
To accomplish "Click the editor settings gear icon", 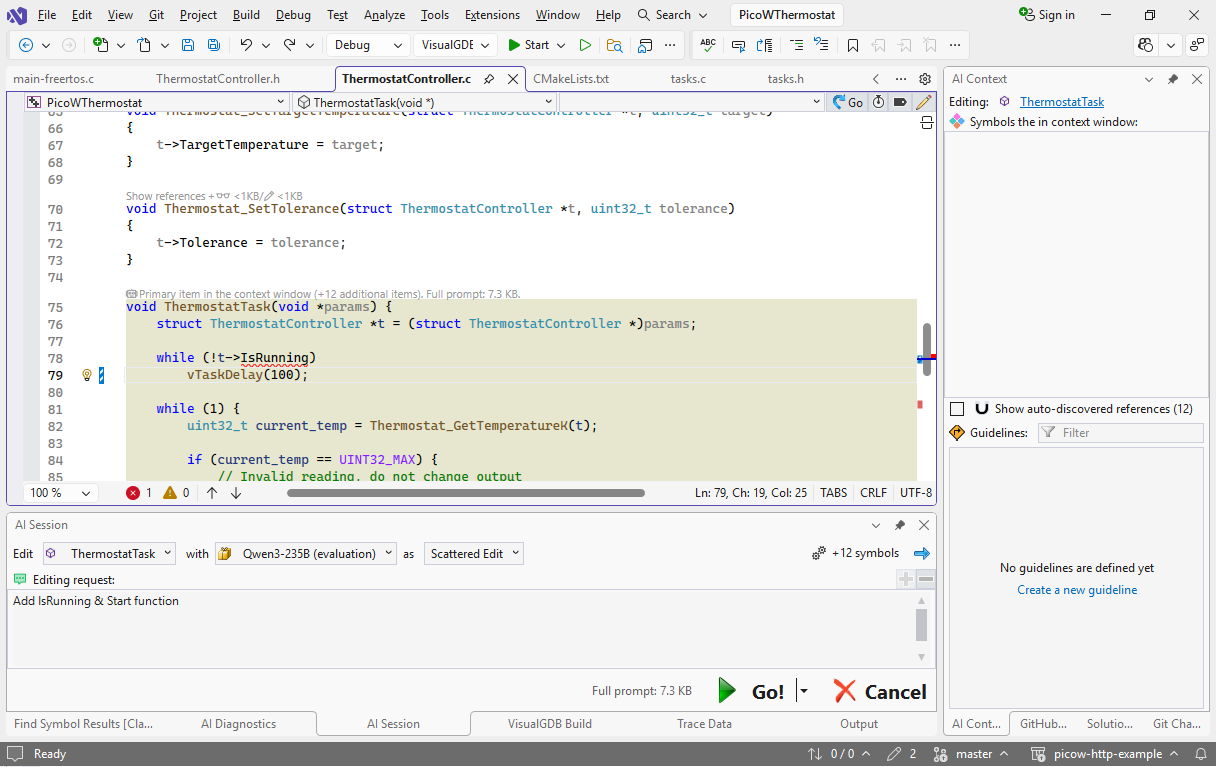I will [x=925, y=79].
